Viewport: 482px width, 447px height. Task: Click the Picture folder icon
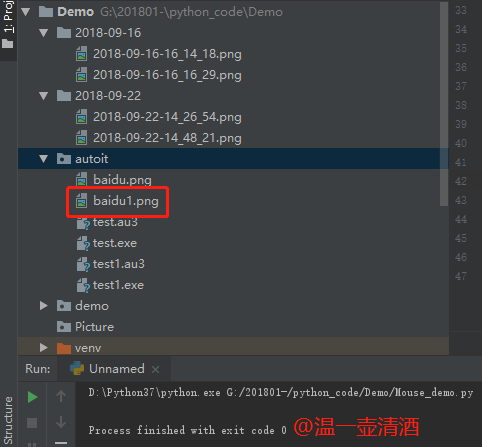(x=64, y=327)
